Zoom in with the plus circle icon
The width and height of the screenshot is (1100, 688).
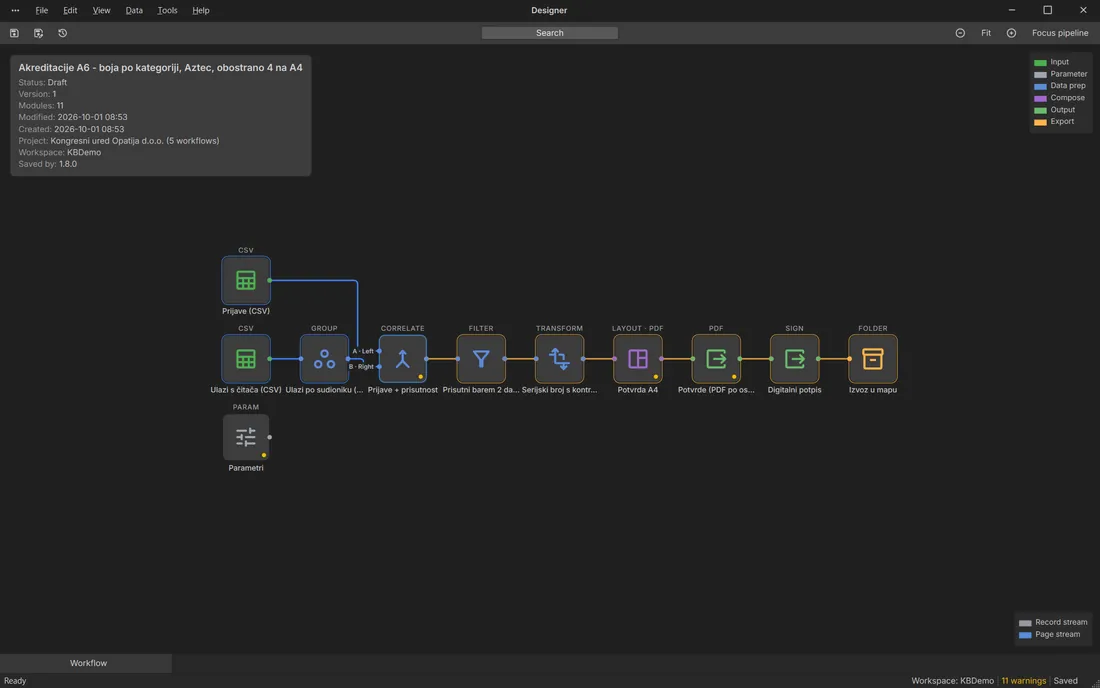click(1011, 33)
